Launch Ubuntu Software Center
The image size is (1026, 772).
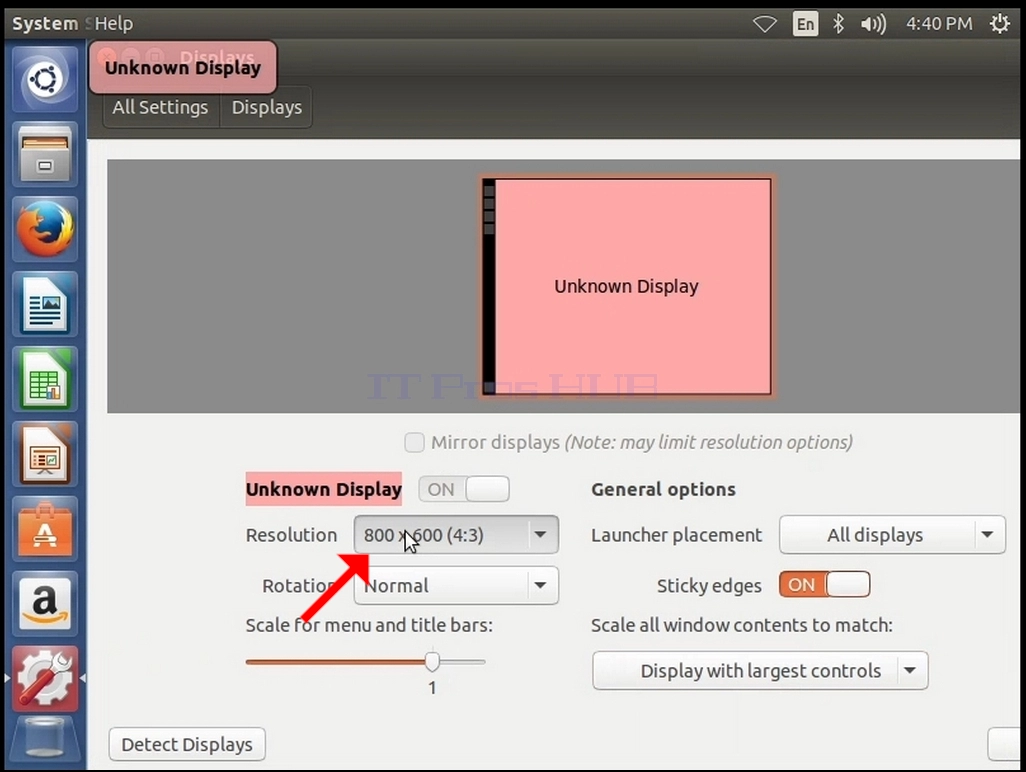pyautogui.click(x=44, y=529)
